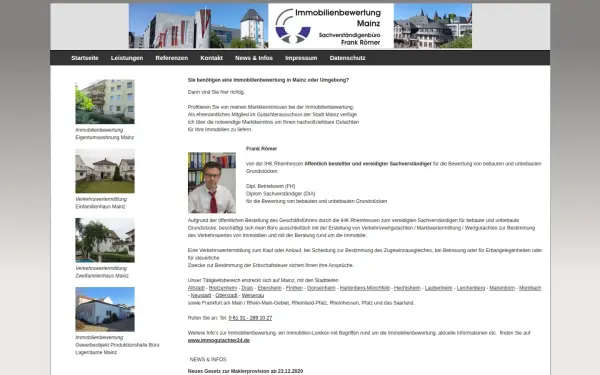Screen dimensions: 600x375
Task: Click the caption 'Eigentumswohnung Mainz'
Action: [x=105, y=137]
